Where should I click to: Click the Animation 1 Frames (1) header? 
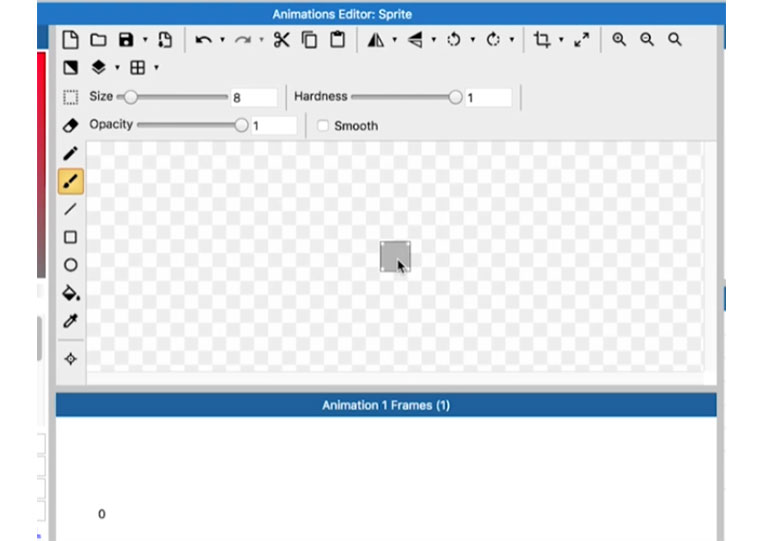pyautogui.click(x=386, y=405)
